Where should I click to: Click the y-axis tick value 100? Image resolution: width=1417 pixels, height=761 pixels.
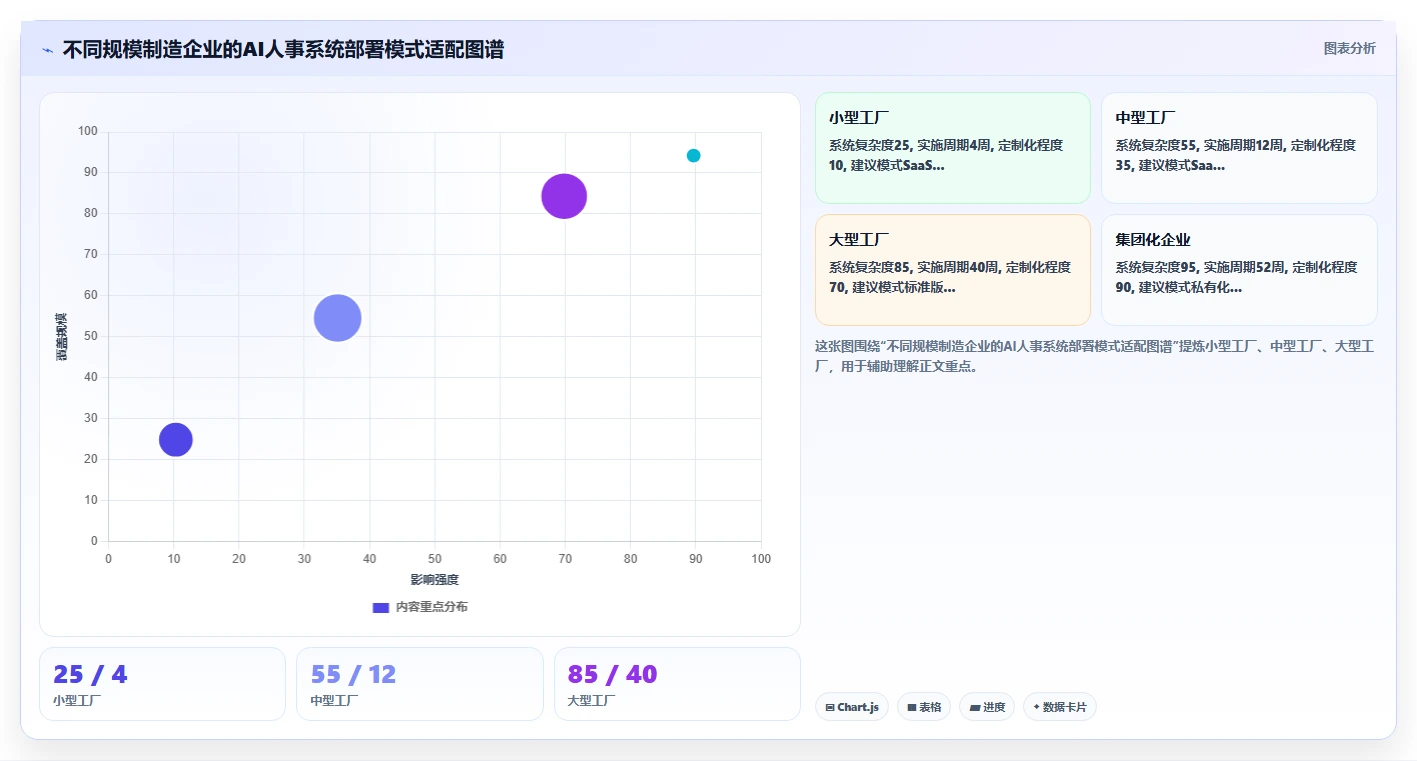coord(88,131)
